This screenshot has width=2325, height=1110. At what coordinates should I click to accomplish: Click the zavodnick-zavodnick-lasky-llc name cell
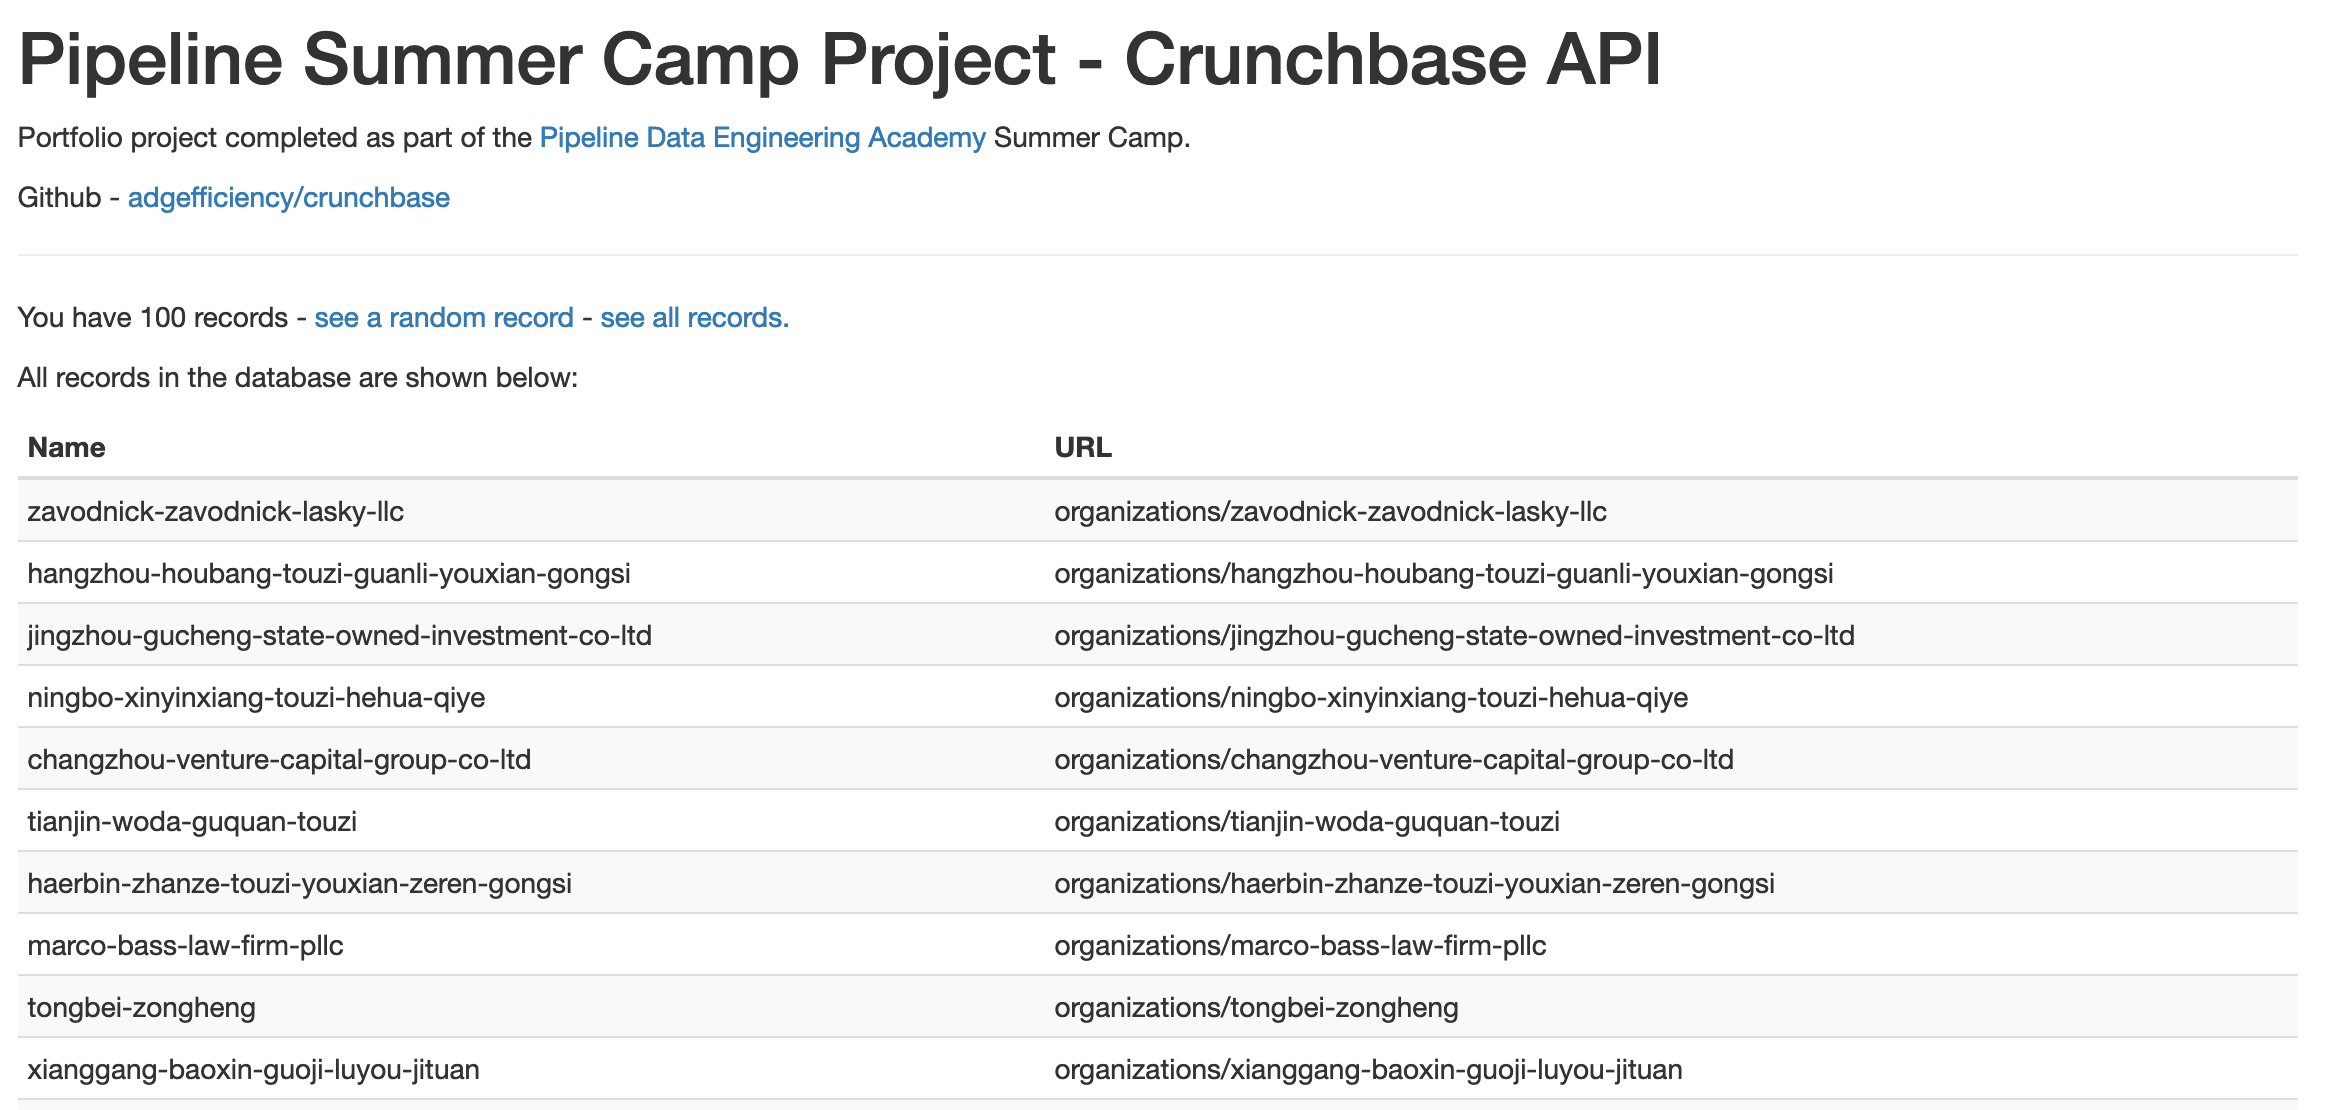click(x=531, y=511)
